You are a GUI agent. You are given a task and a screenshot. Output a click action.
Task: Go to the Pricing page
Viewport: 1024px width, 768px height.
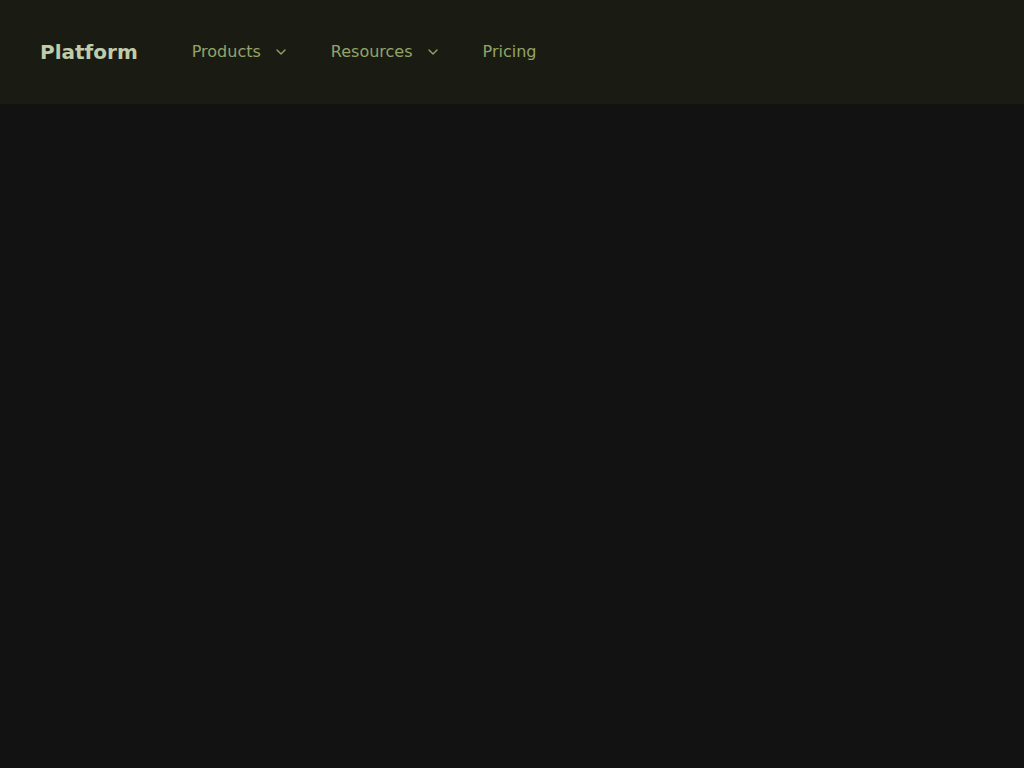(x=509, y=52)
